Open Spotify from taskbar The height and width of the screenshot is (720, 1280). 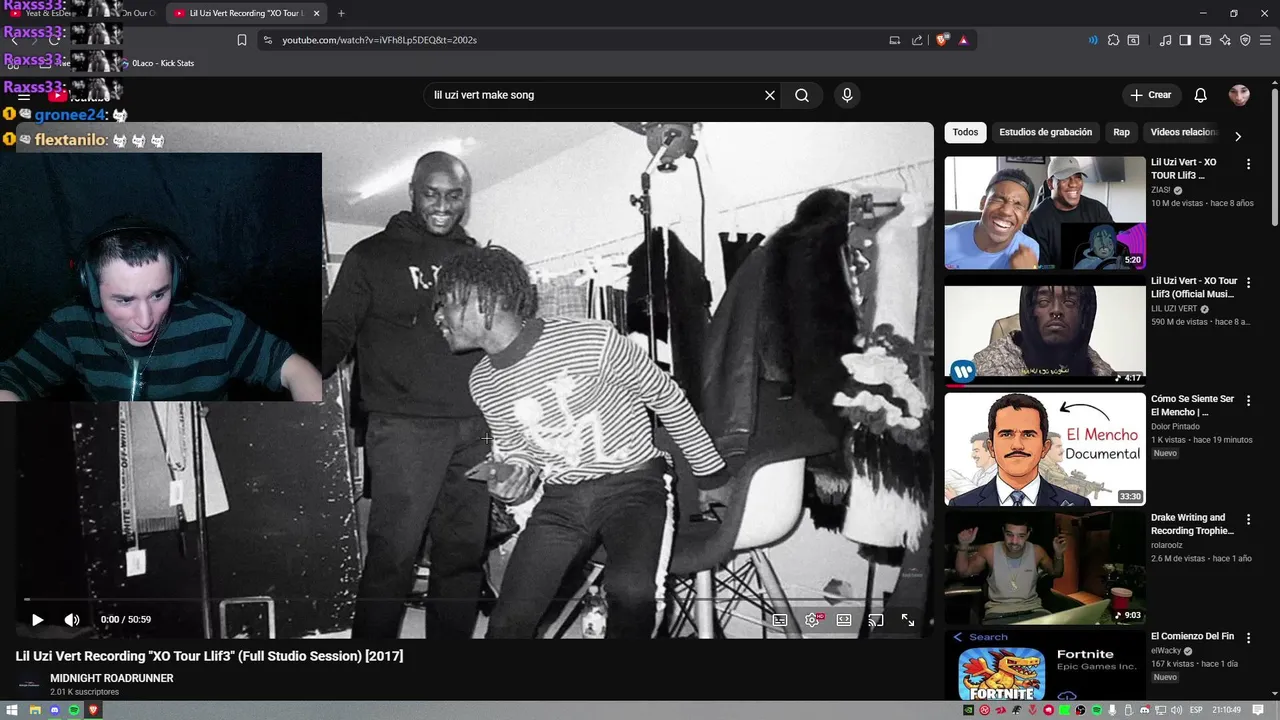pyautogui.click(x=74, y=710)
